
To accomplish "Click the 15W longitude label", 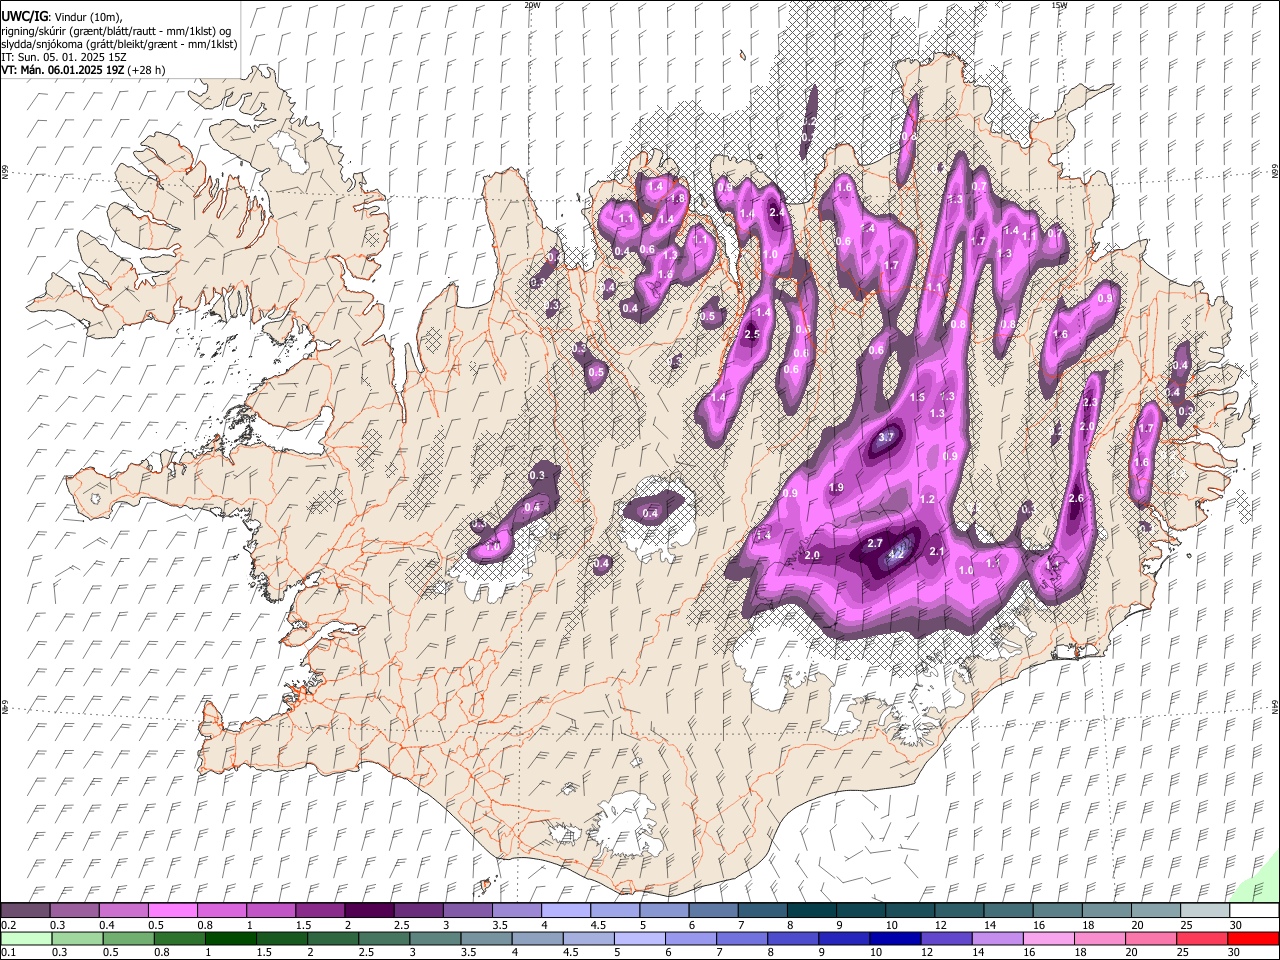I will 1059,5.
